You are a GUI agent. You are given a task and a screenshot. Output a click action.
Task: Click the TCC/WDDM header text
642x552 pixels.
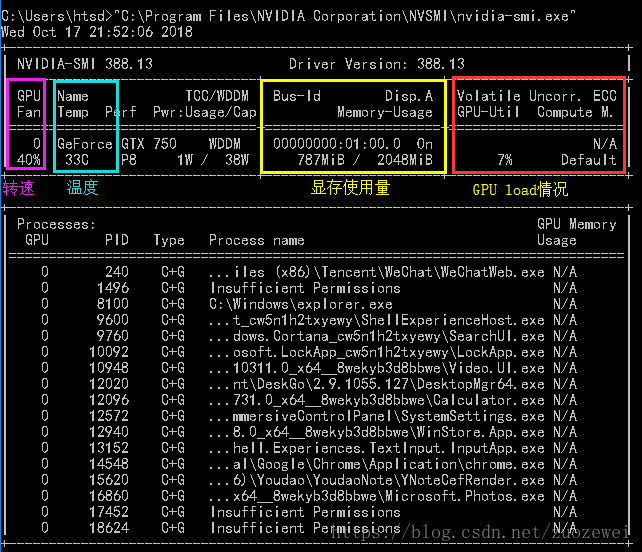click(217, 96)
